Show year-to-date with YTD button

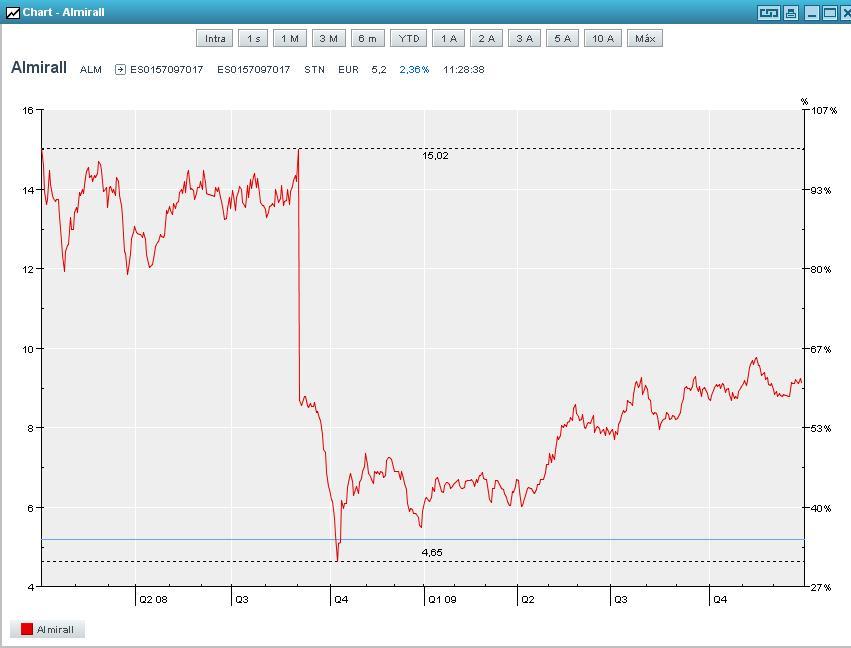click(x=409, y=39)
